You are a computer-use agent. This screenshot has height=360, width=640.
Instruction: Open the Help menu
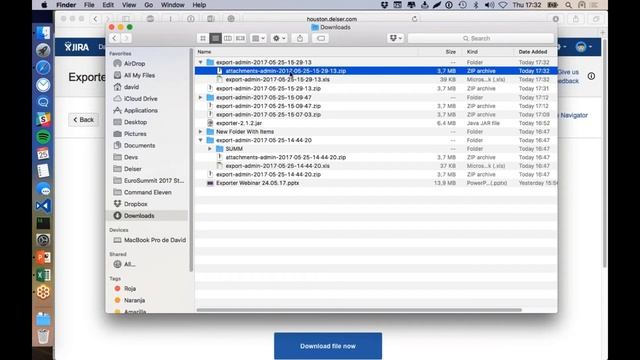(199, 5)
